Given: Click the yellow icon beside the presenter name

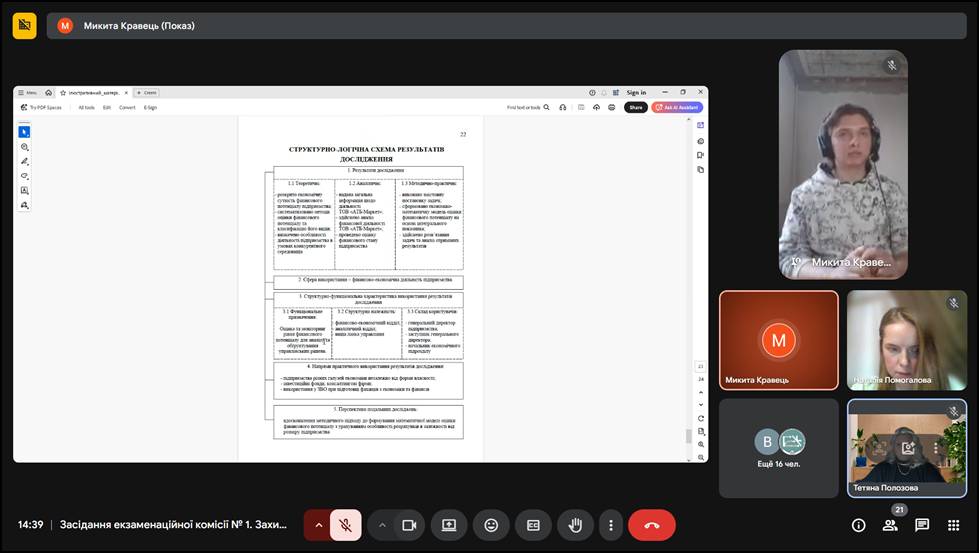Looking at the screenshot, I should coord(24,25).
